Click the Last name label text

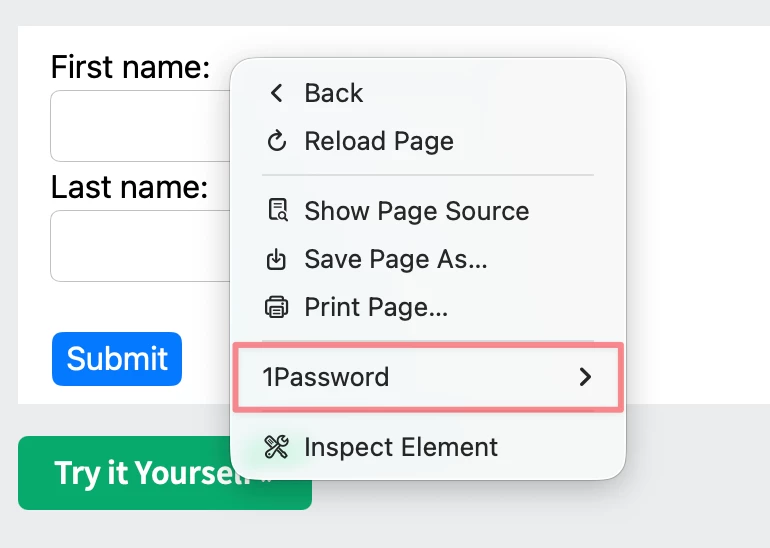[130, 188]
